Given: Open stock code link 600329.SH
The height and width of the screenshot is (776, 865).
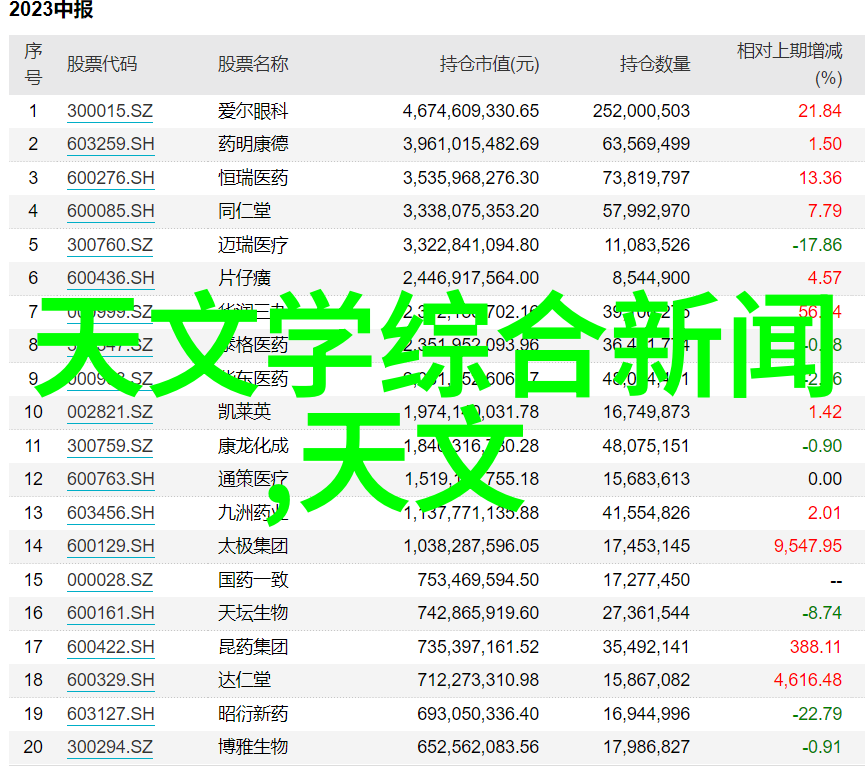Looking at the screenshot, I should point(110,680).
